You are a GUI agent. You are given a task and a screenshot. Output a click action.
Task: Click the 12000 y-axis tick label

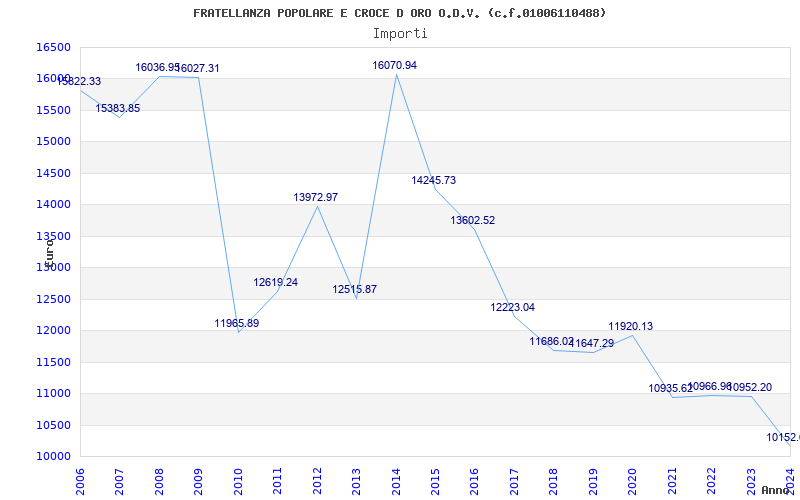(x=53, y=331)
